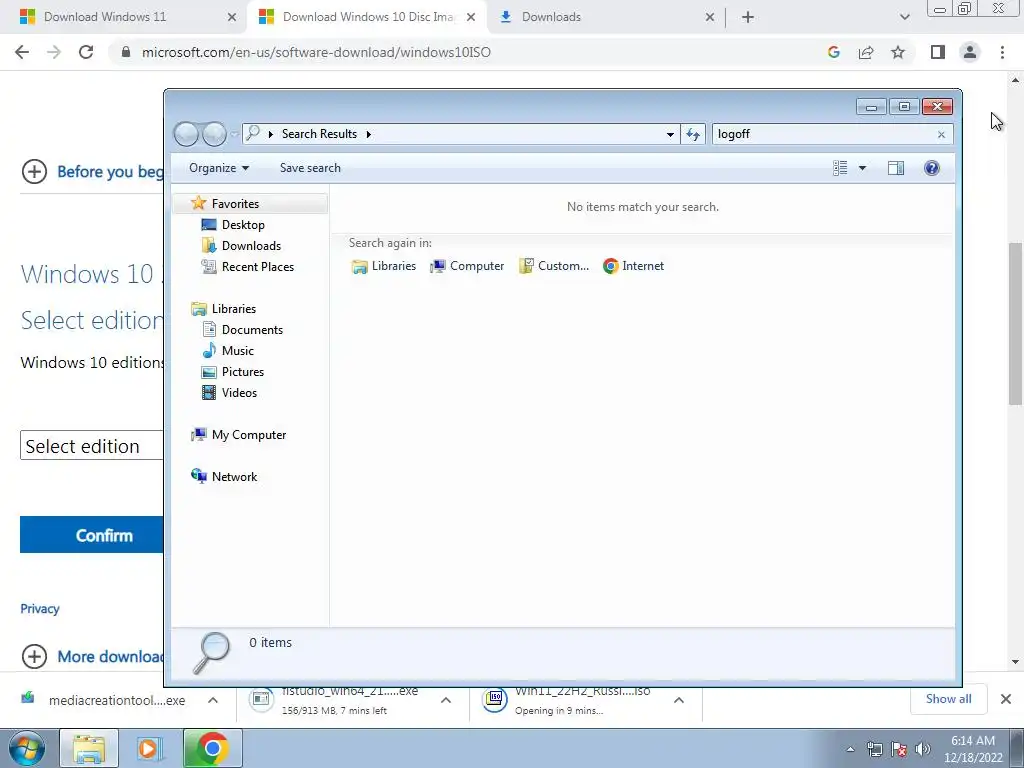
Task: Search again in Computer
Action: (467, 266)
